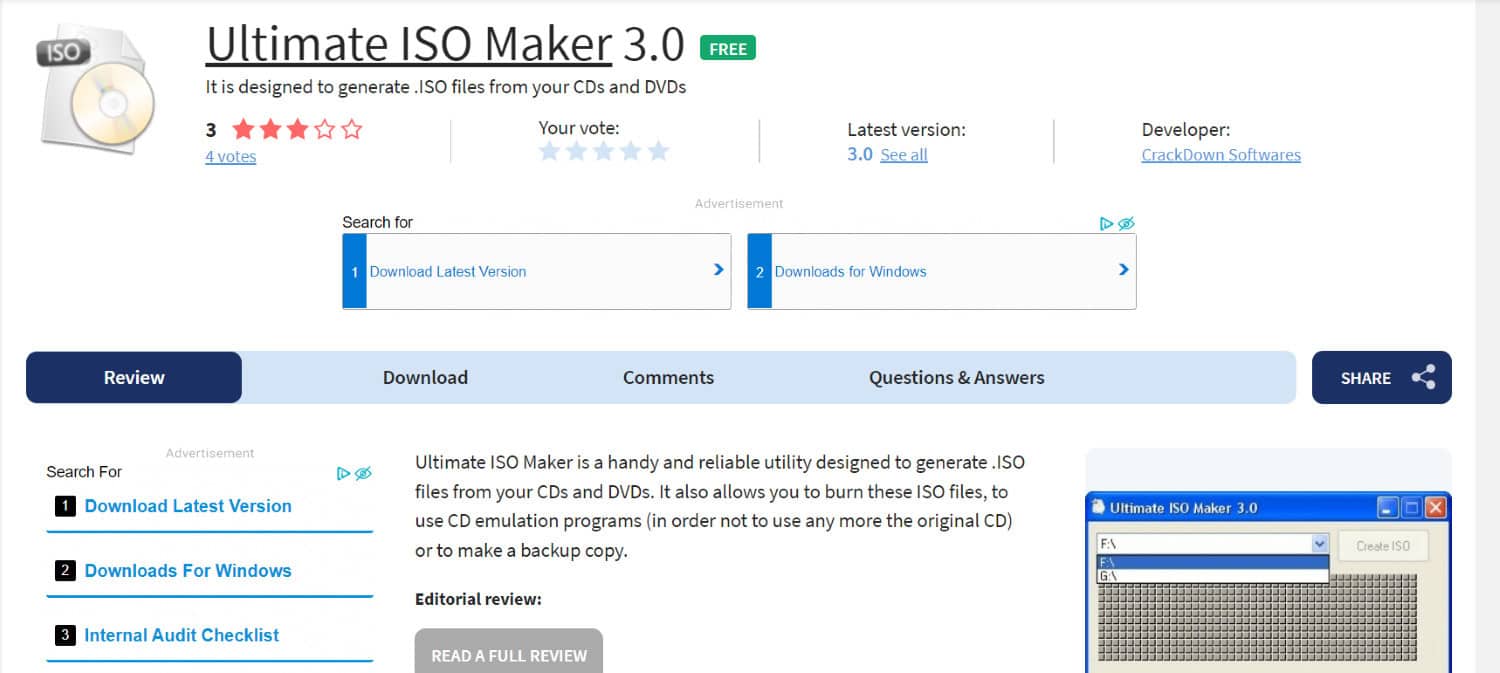The height and width of the screenshot is (673, 1500).
Task: Open the latest version 3.0 link
Action: [x=860, y=154]
